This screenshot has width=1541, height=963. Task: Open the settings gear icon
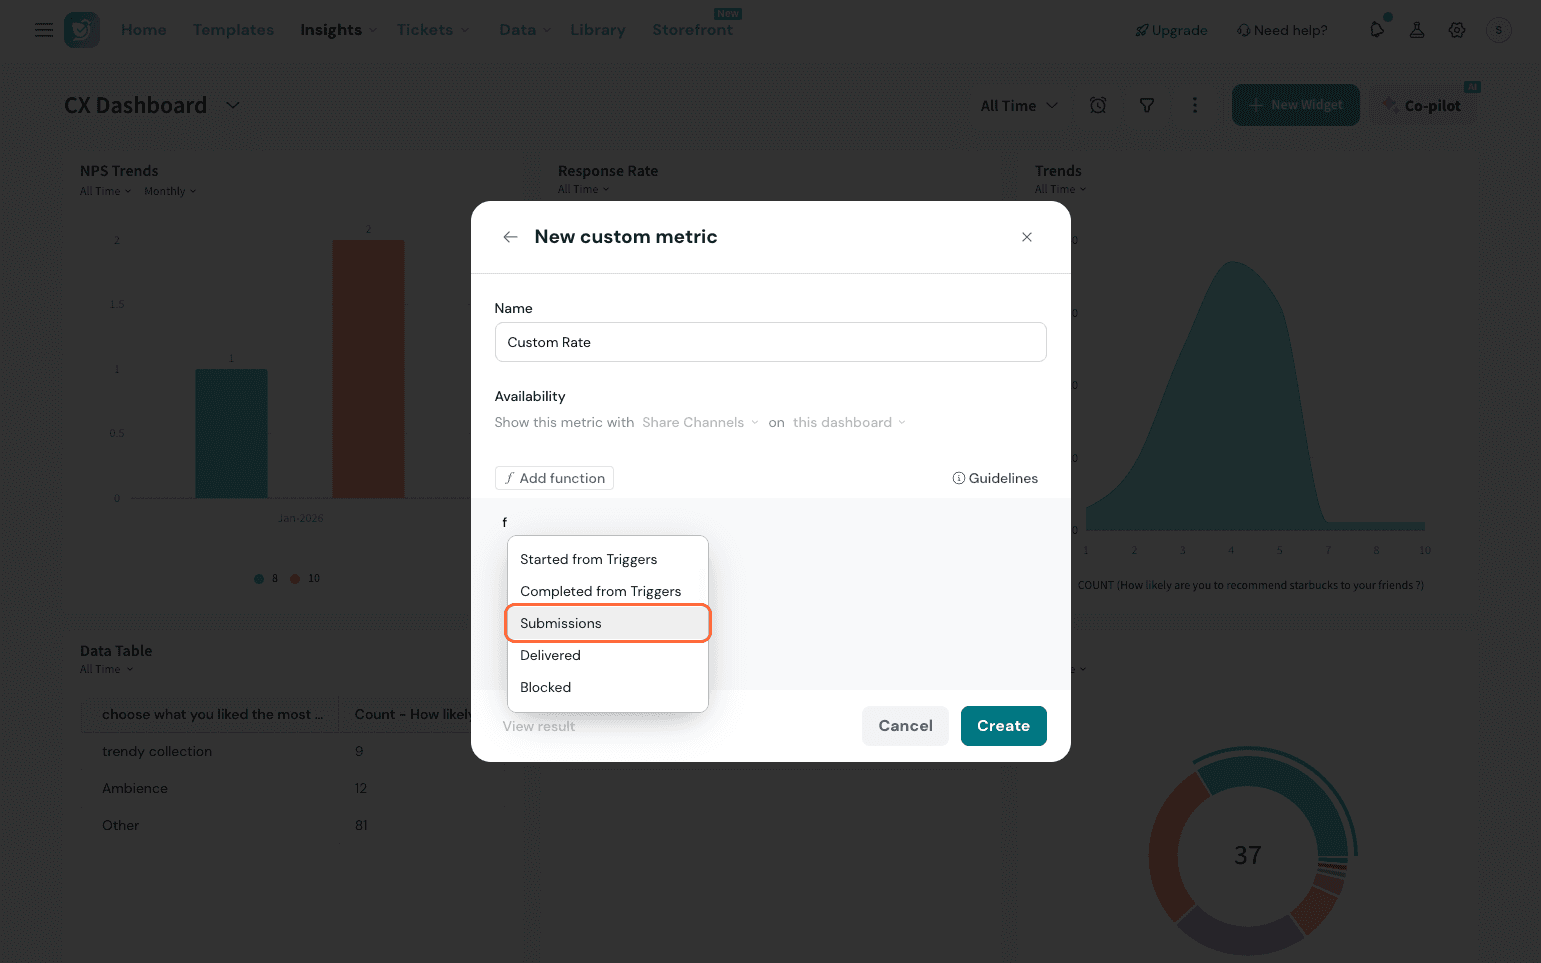(1457, 30)
